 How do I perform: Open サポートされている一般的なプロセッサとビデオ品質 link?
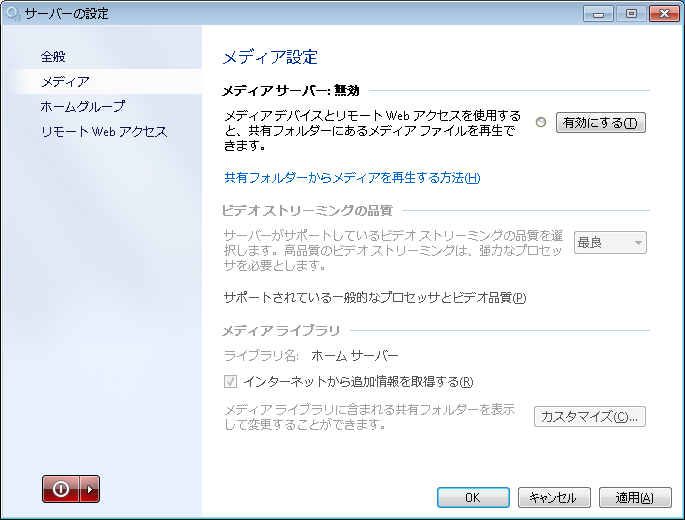[375, 298]
